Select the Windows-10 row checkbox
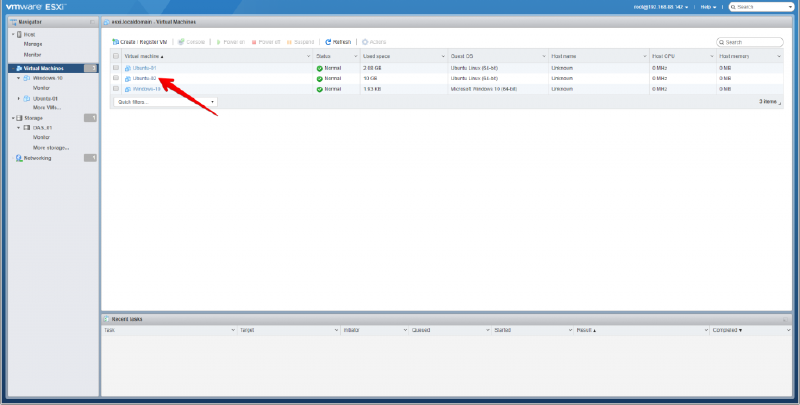Viewport: 800px width, 405px height. (116, 89)
